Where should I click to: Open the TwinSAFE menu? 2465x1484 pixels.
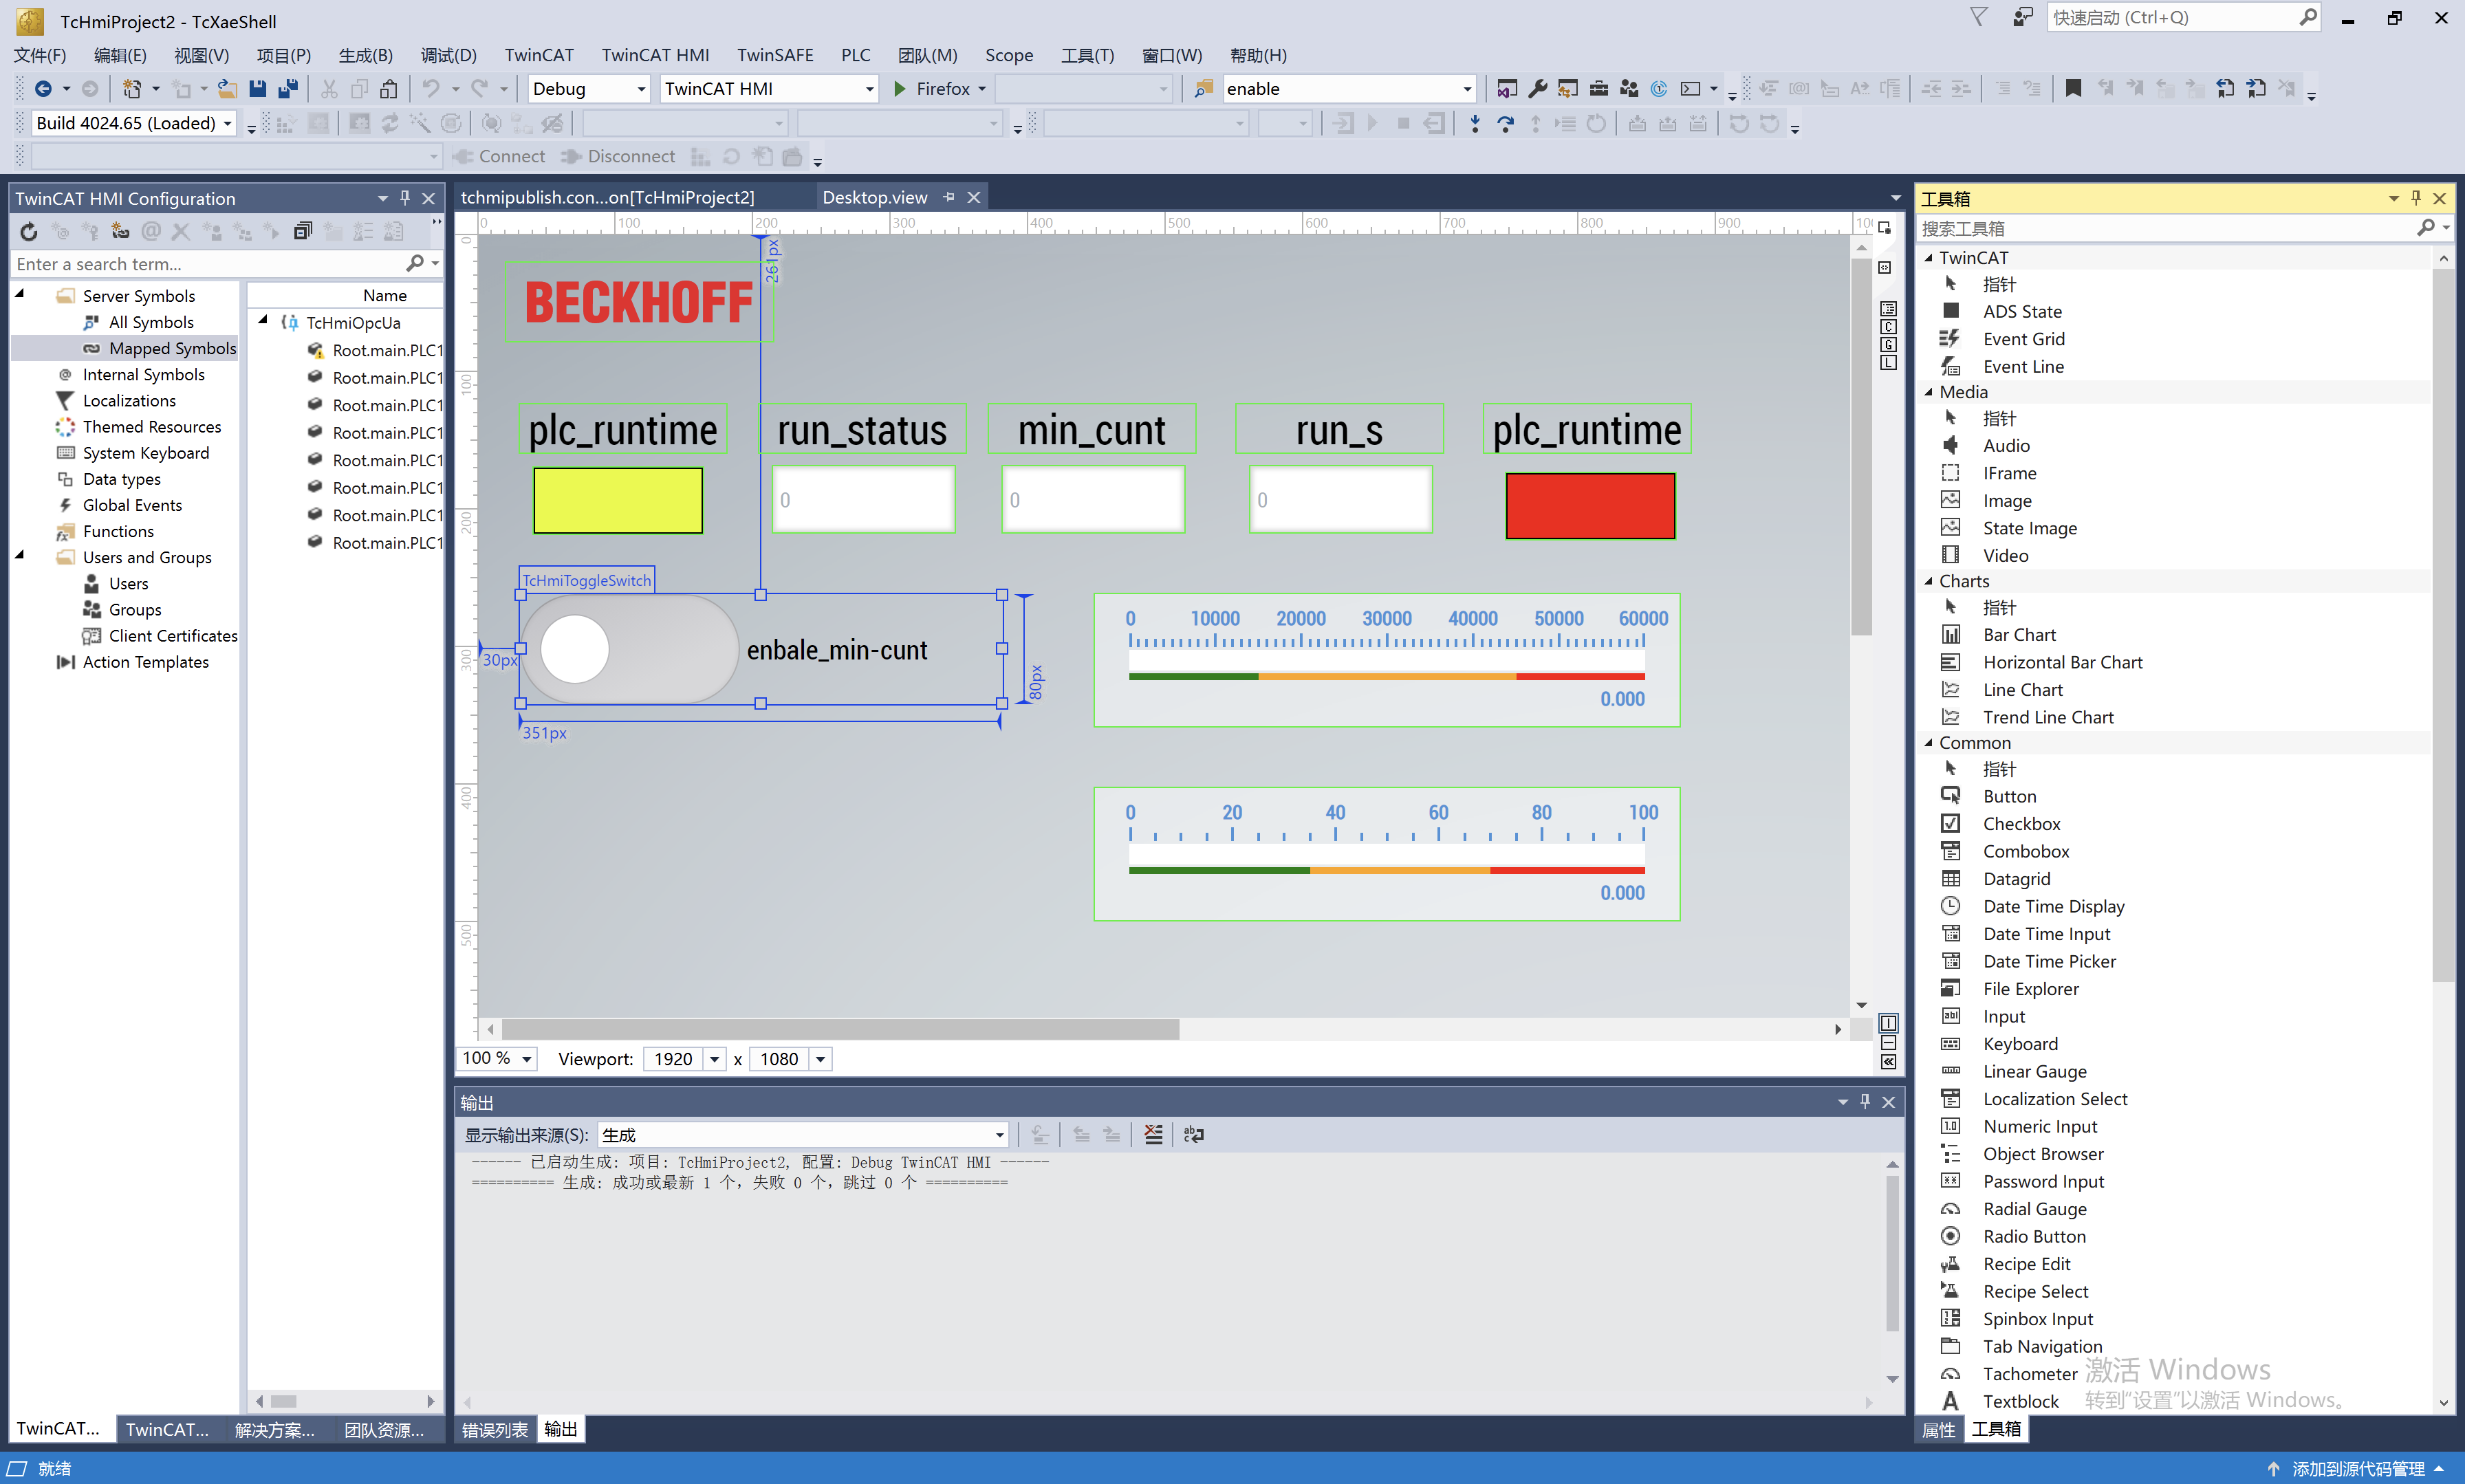coord(775,55)
